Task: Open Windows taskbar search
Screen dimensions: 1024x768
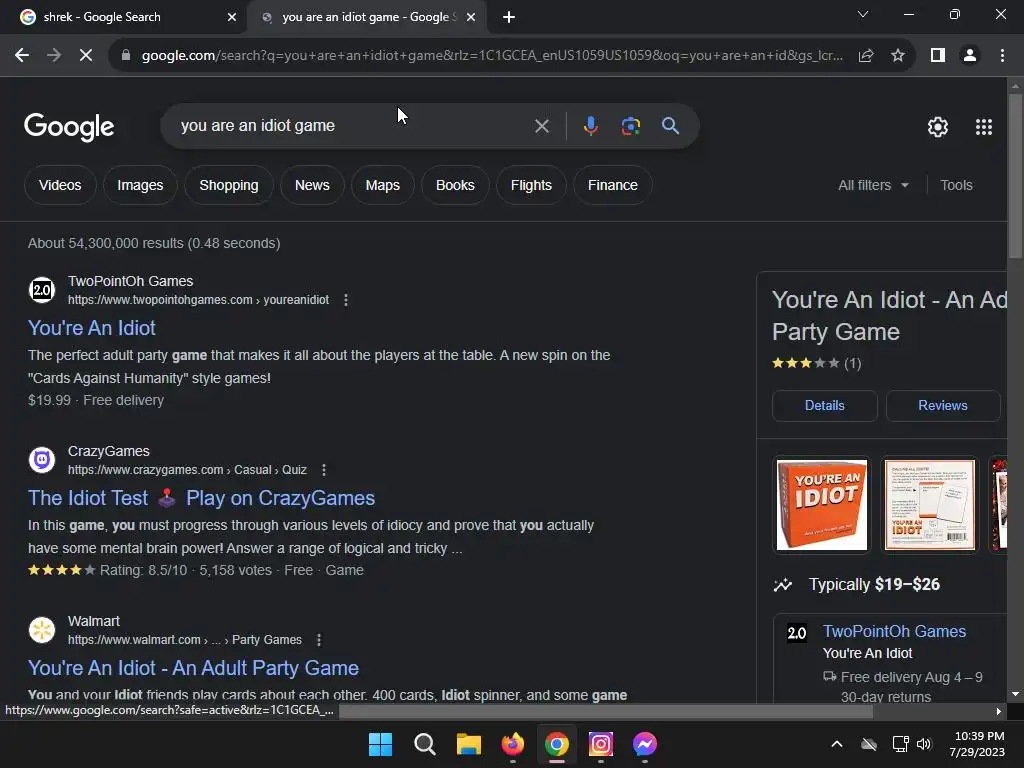Action: click(424, 744)
